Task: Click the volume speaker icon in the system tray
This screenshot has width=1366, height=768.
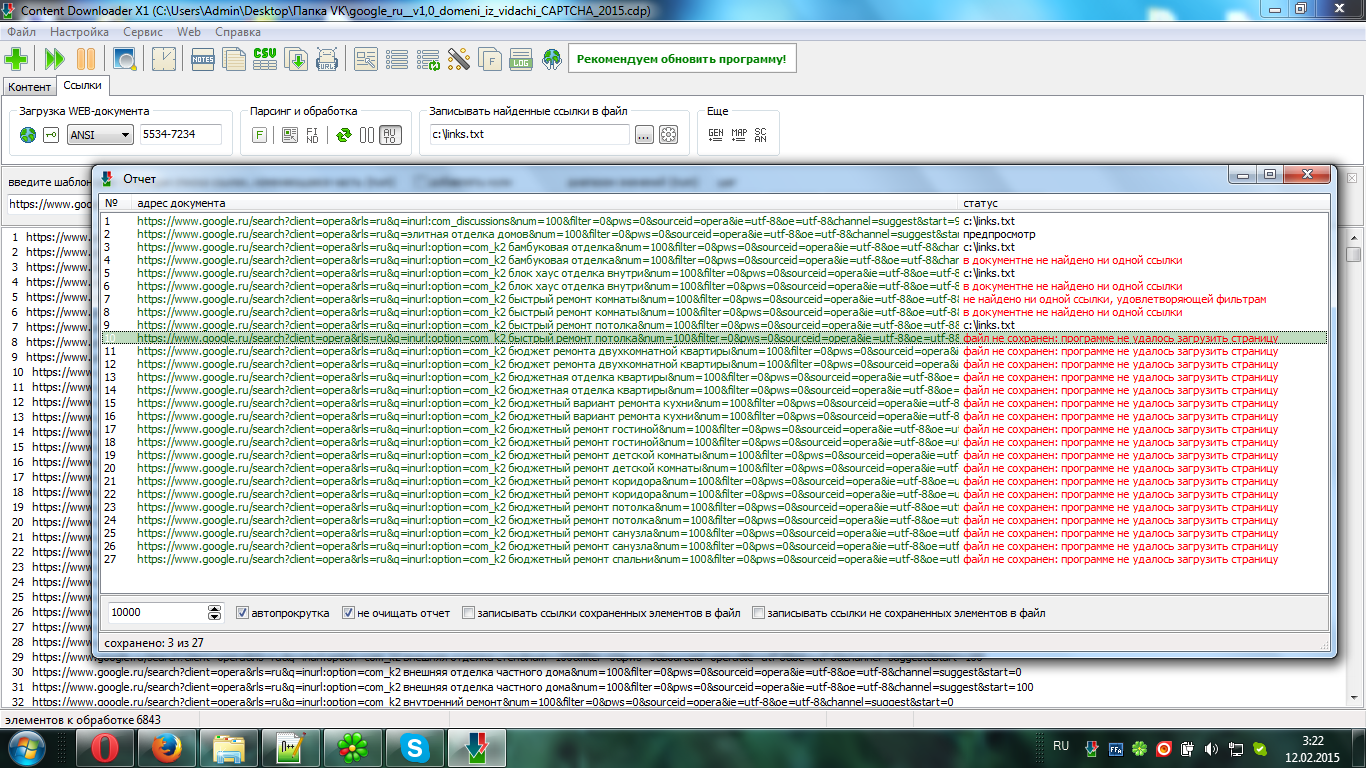Action: (1211, 748)
